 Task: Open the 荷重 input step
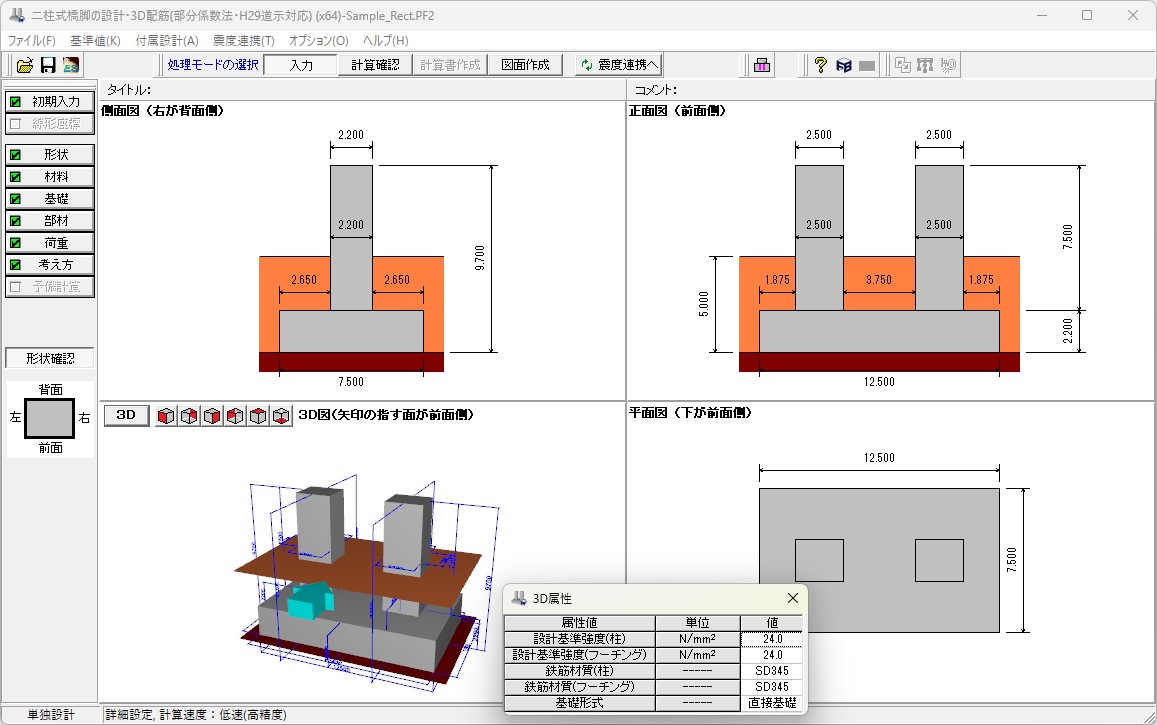(x=50, y=243)
